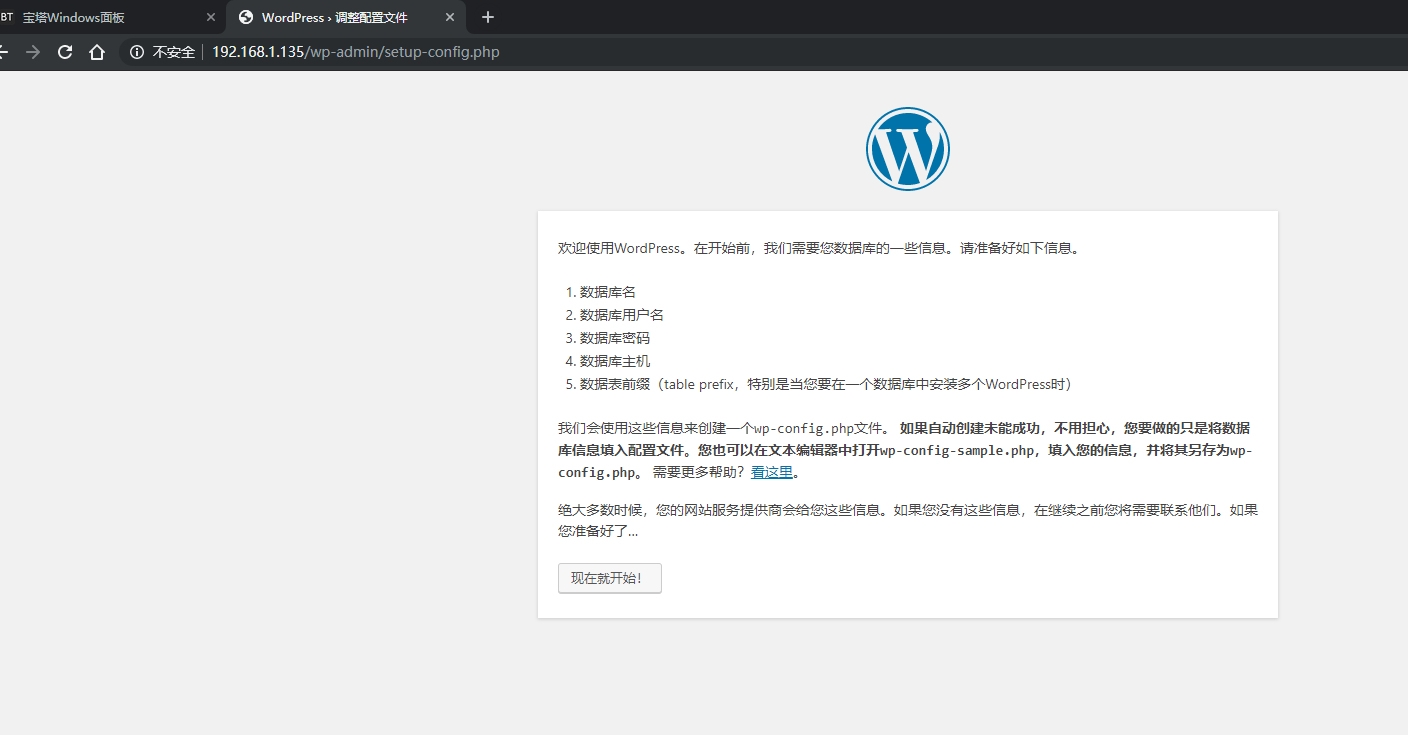Click the address bar URL

(x=355, y=52)
